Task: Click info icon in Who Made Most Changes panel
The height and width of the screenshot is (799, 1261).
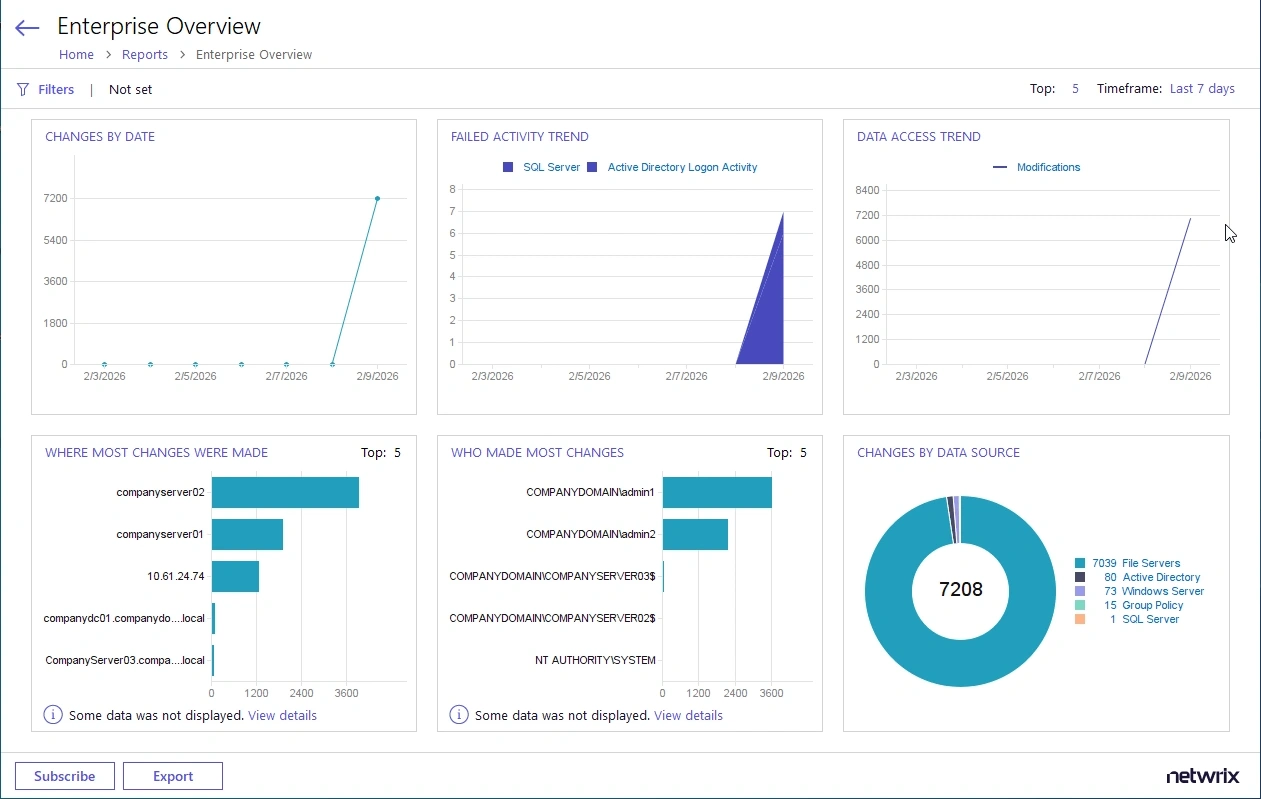Action: [x=459, y=715]
